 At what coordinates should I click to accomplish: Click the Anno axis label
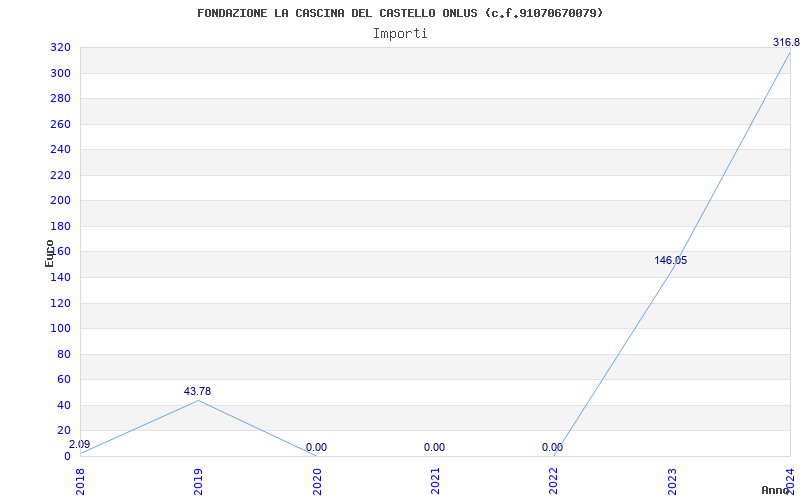[776, 490]
